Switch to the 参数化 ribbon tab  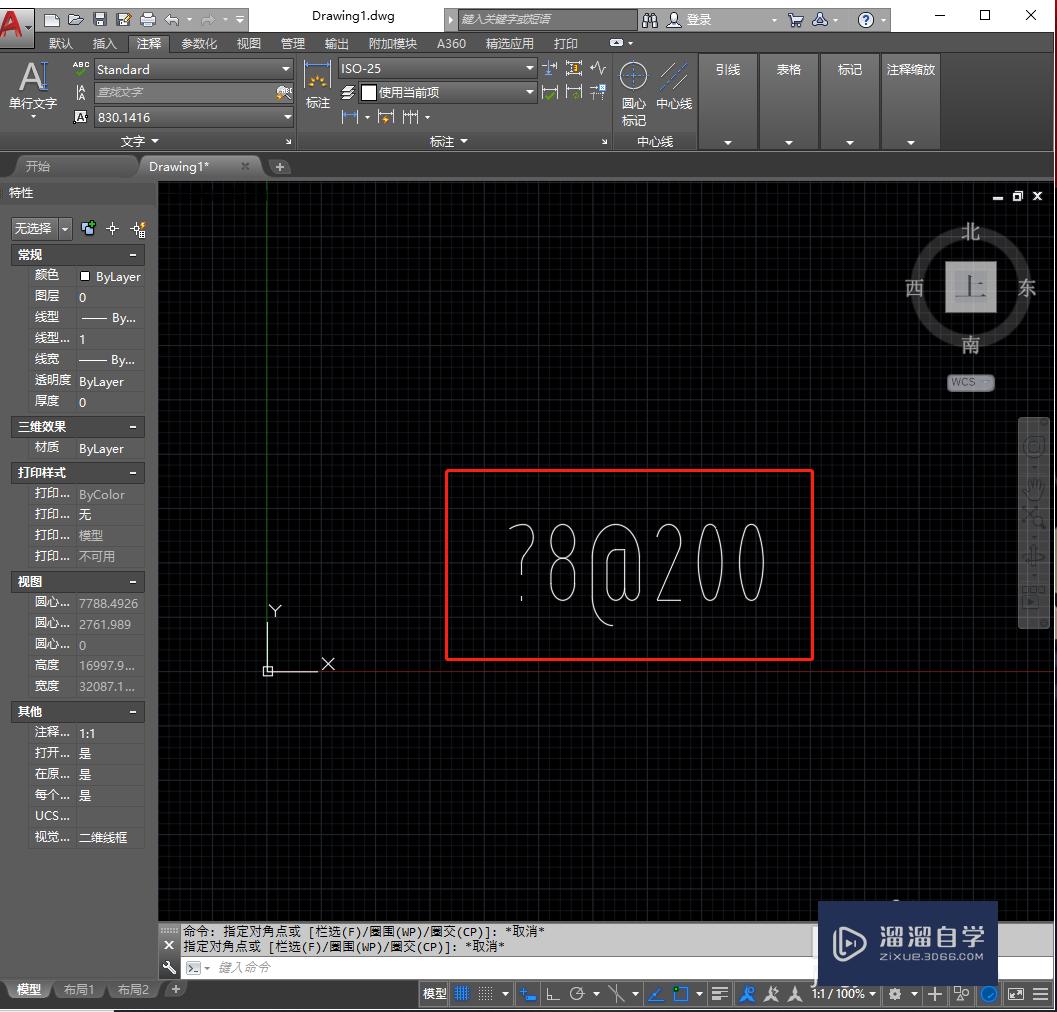(198, 43)
